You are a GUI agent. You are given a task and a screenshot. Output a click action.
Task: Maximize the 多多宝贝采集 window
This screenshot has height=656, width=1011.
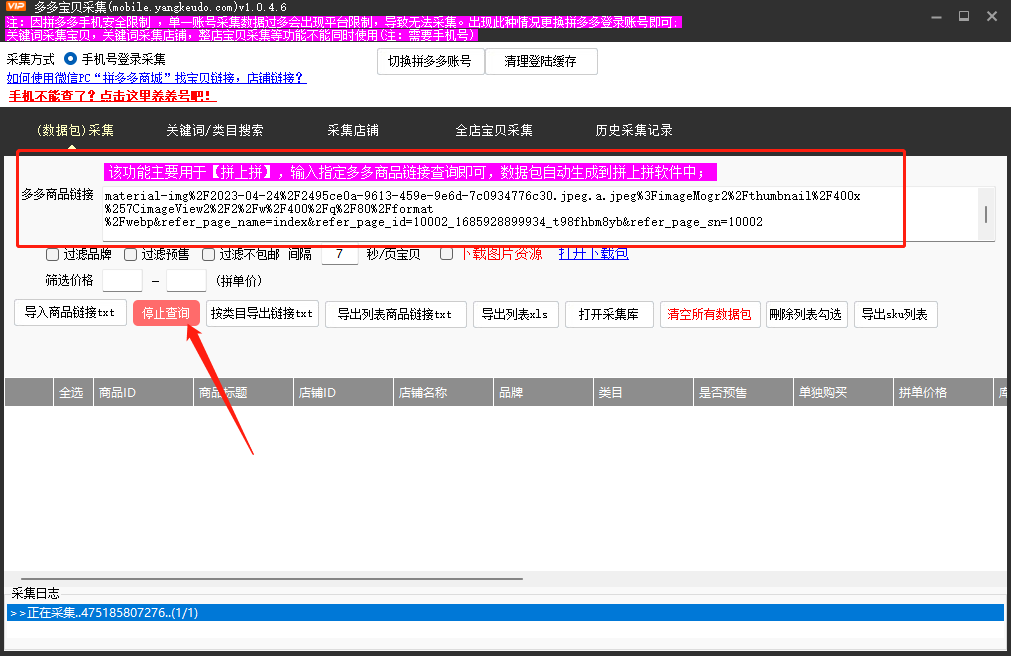[964, 17]
